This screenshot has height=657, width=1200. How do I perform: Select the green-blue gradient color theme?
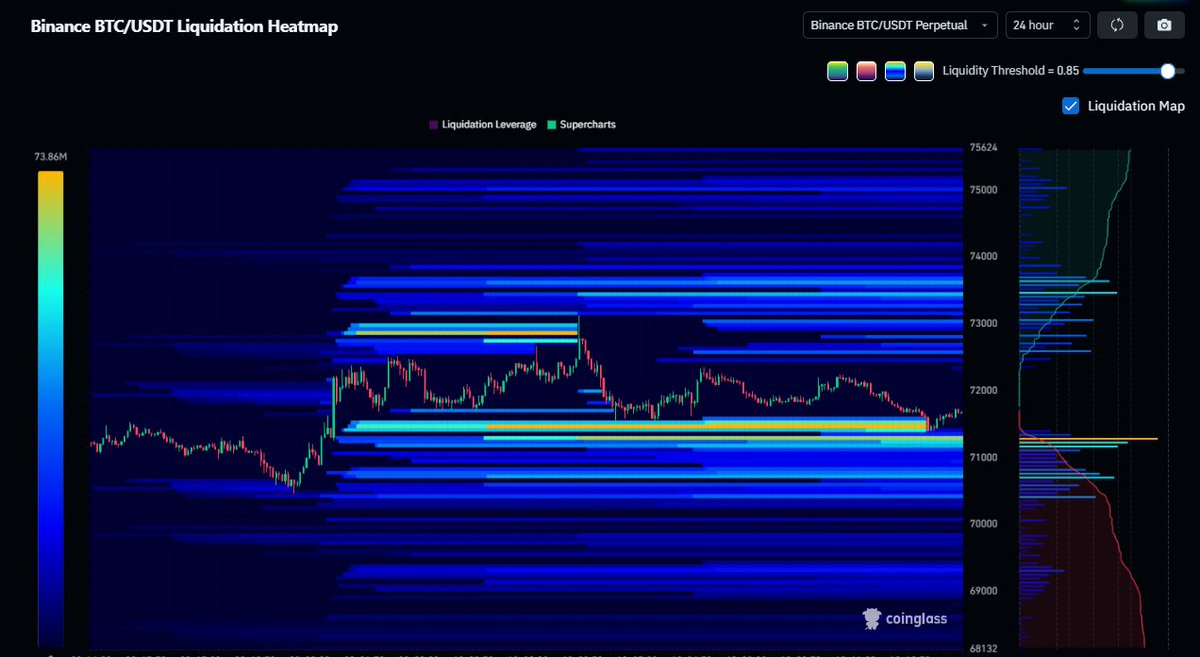837,71
